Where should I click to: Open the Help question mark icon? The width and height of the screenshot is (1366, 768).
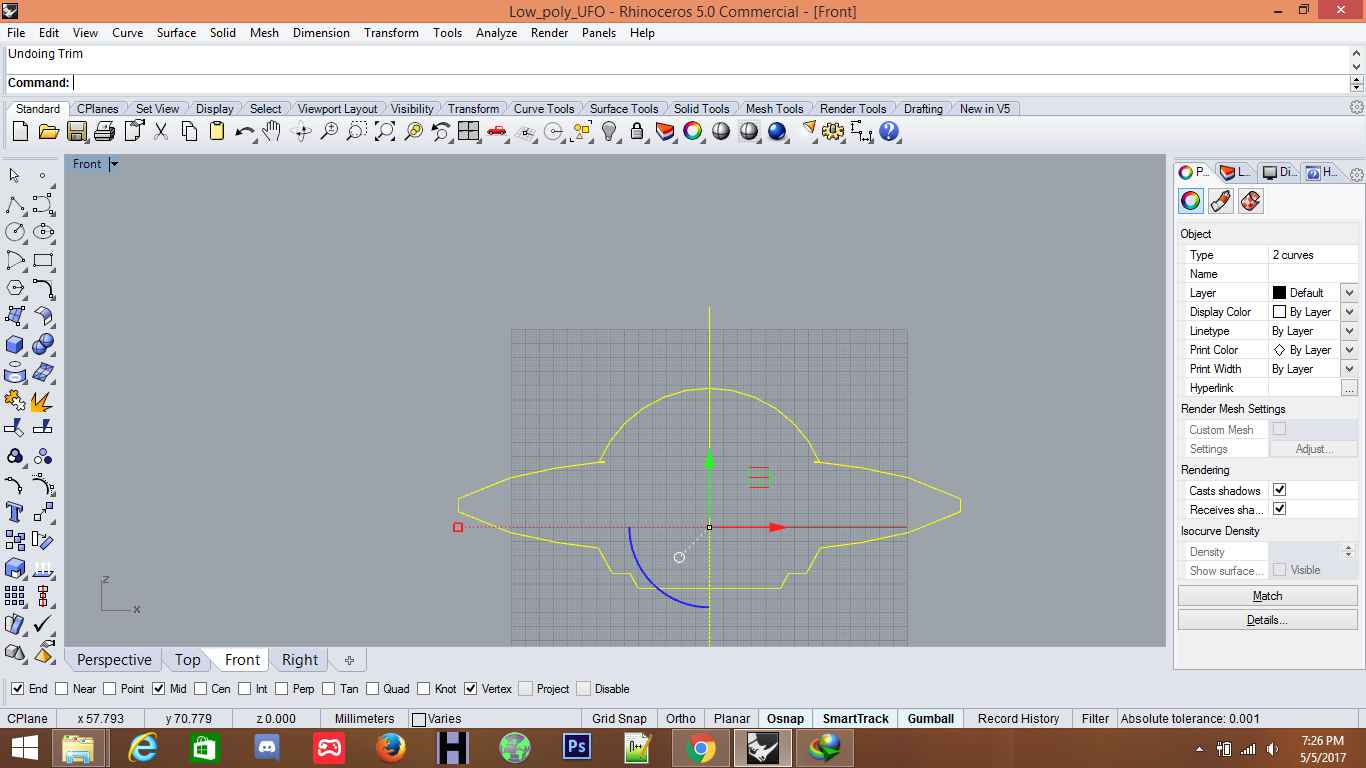click(x=889, y=131)
